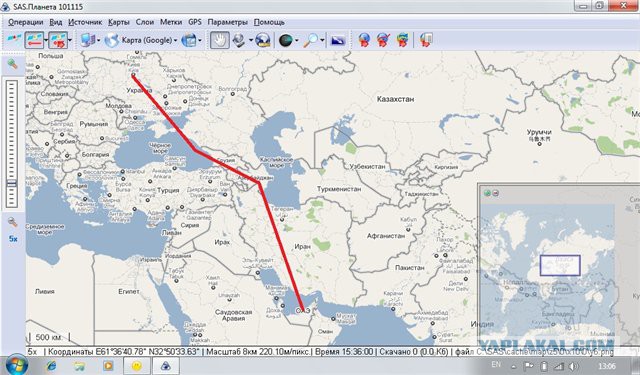Click the green button on the minimap panel

click(487, 193)
